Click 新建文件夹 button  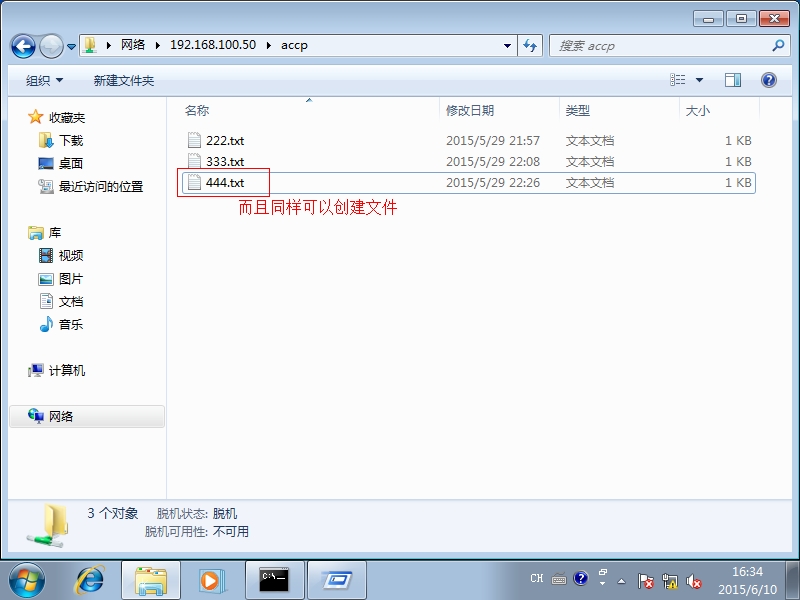pyautogui.click(x=123, y=80)
